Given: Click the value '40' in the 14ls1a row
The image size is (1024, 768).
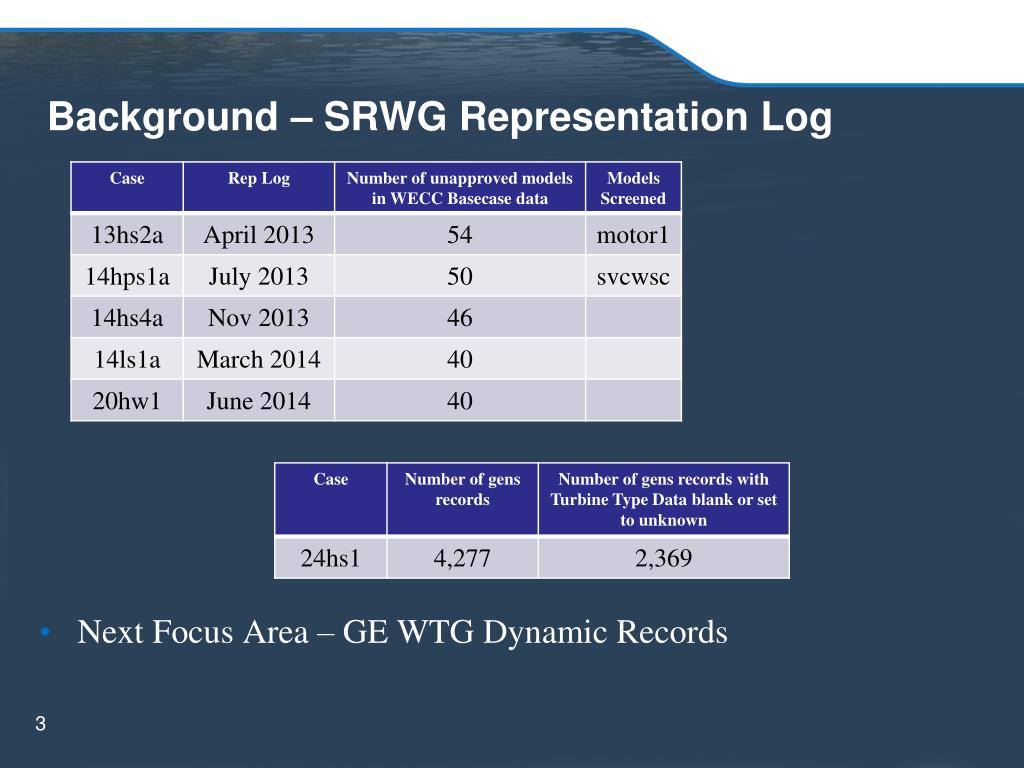Looking at the screenshot, I should click(x=460, y=359).
